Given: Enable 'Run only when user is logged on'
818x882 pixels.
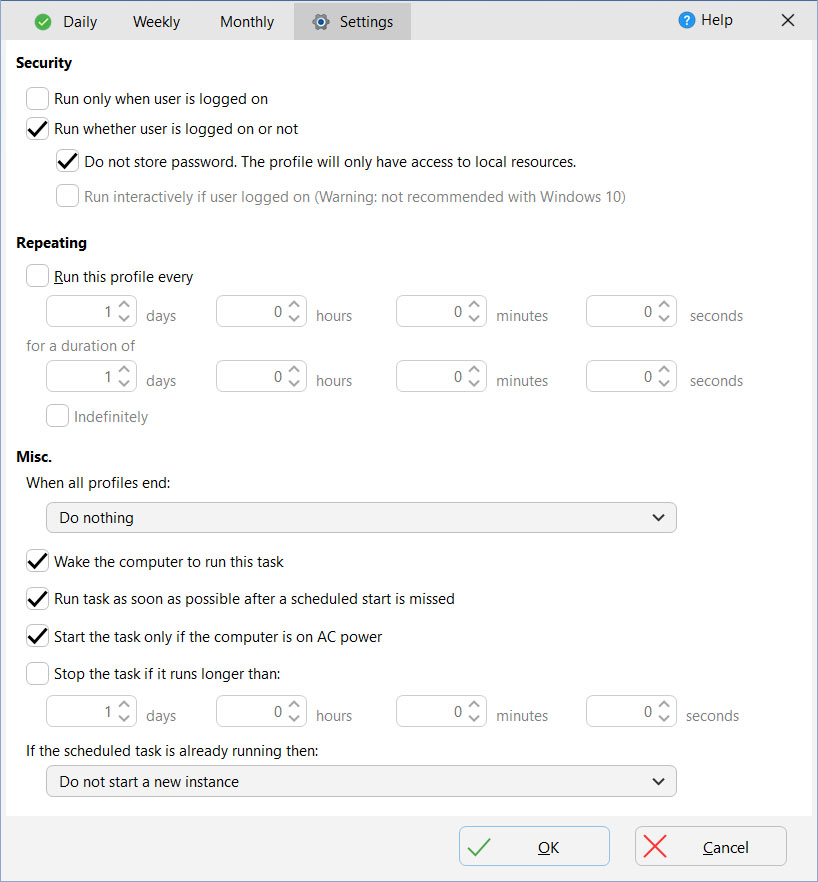Looking at the screenshot, I should coord(38,98).
